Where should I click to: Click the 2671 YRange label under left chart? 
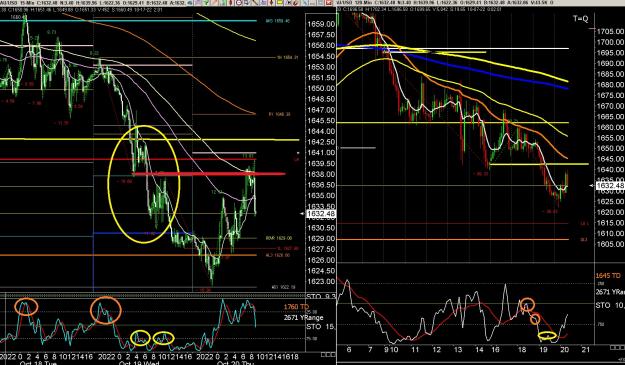(x=303, y=318)
